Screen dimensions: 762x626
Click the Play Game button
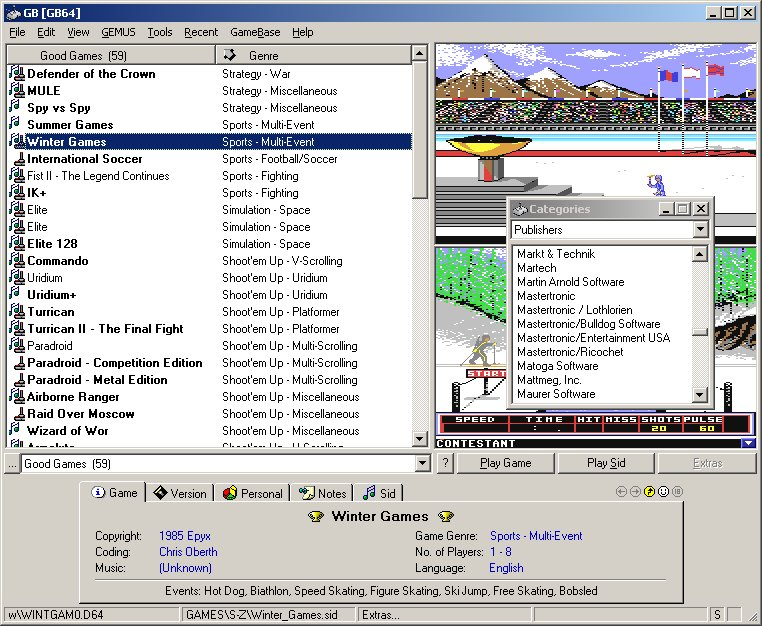point(505,463)
